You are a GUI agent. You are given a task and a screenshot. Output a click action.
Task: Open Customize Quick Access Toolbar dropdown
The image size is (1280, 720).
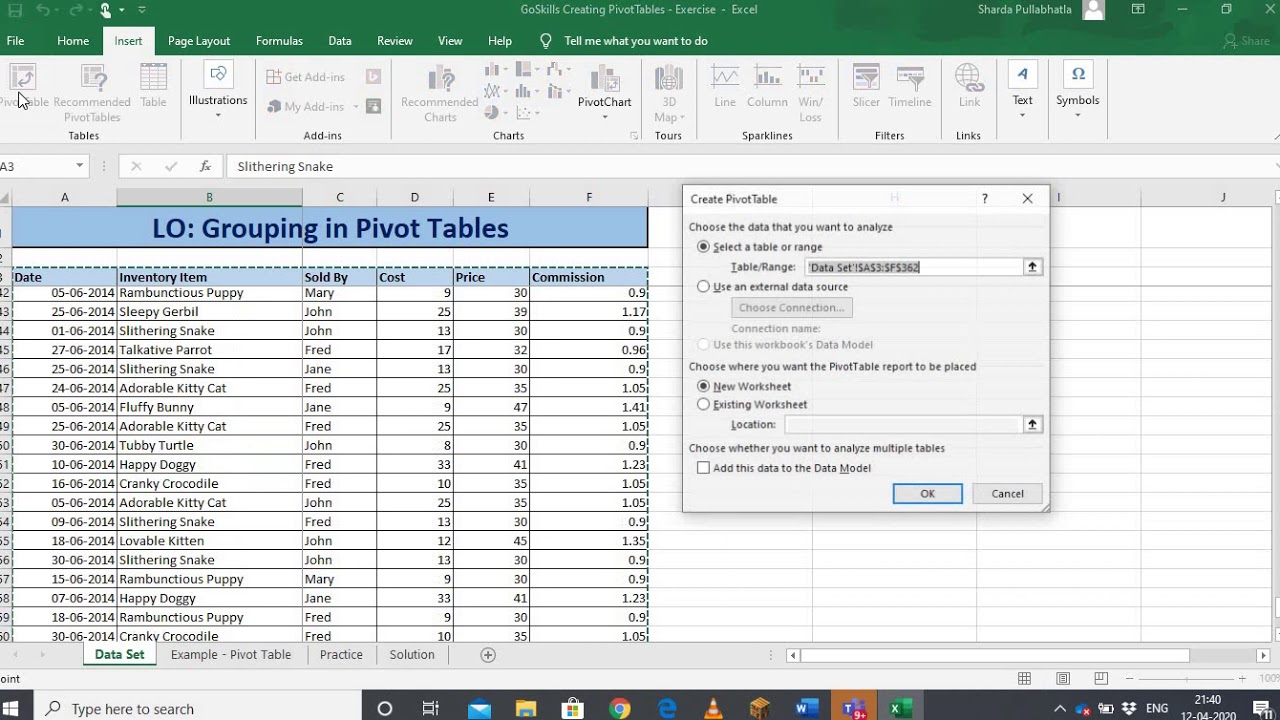pyautogui.click(x=142, y=10)
